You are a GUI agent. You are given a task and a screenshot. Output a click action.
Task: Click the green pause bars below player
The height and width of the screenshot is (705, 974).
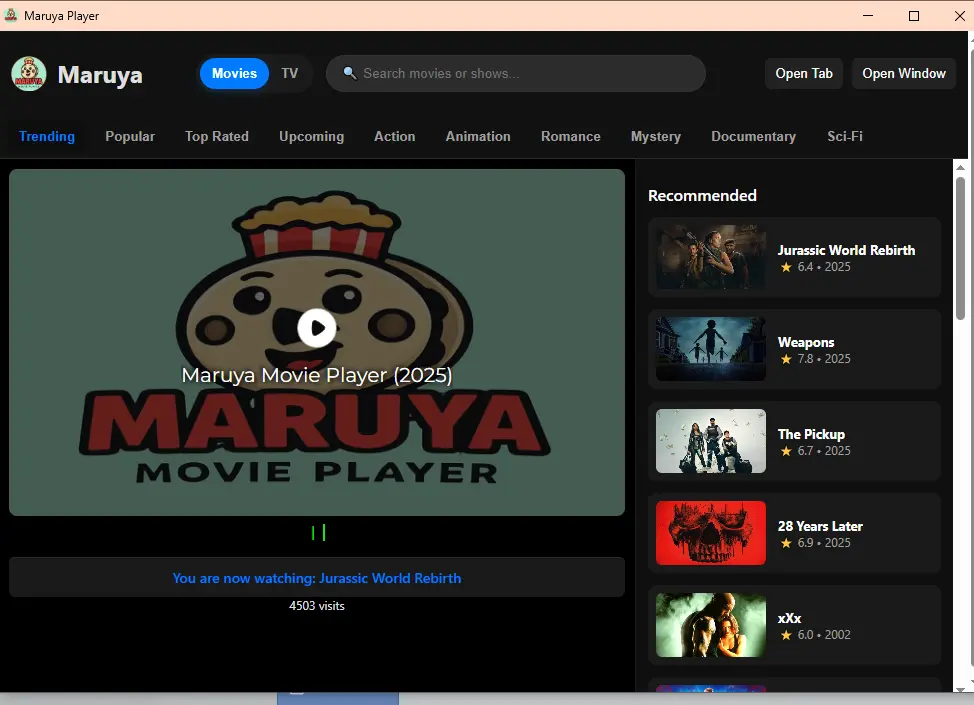(x=318, y=532)
